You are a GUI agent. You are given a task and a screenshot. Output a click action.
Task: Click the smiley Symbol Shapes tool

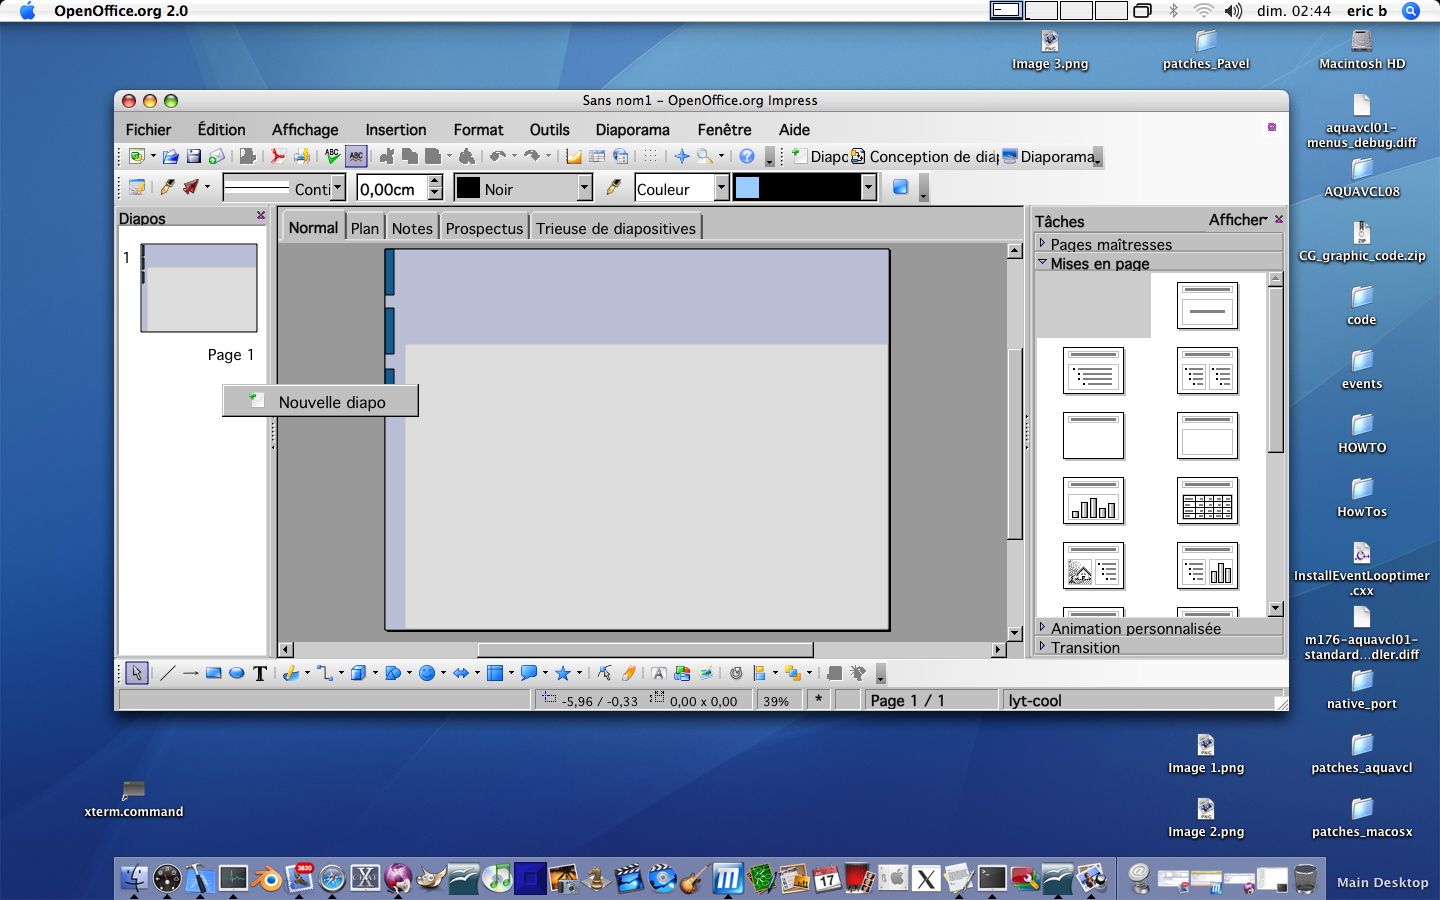click(x=427, y=673)
